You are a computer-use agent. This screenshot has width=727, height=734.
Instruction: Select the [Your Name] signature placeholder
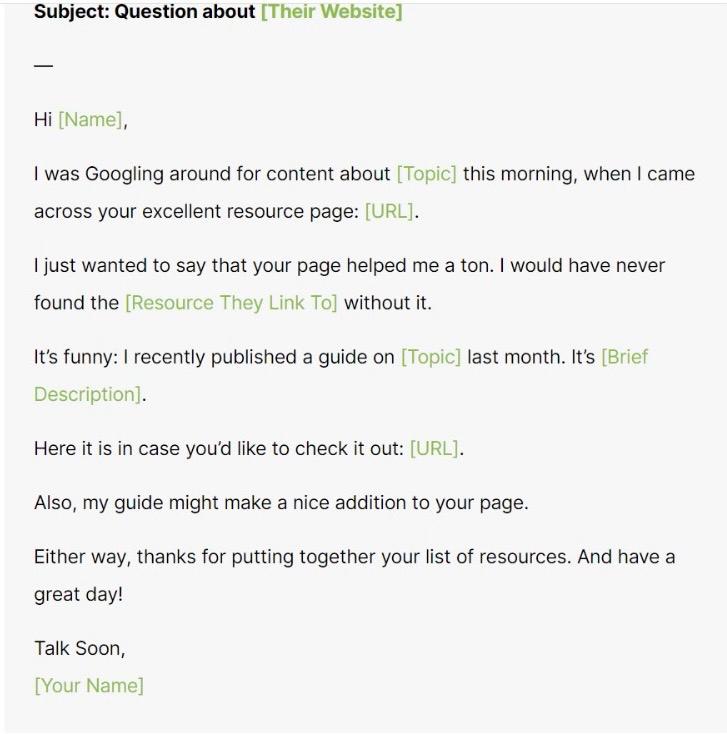pos(89,685)
